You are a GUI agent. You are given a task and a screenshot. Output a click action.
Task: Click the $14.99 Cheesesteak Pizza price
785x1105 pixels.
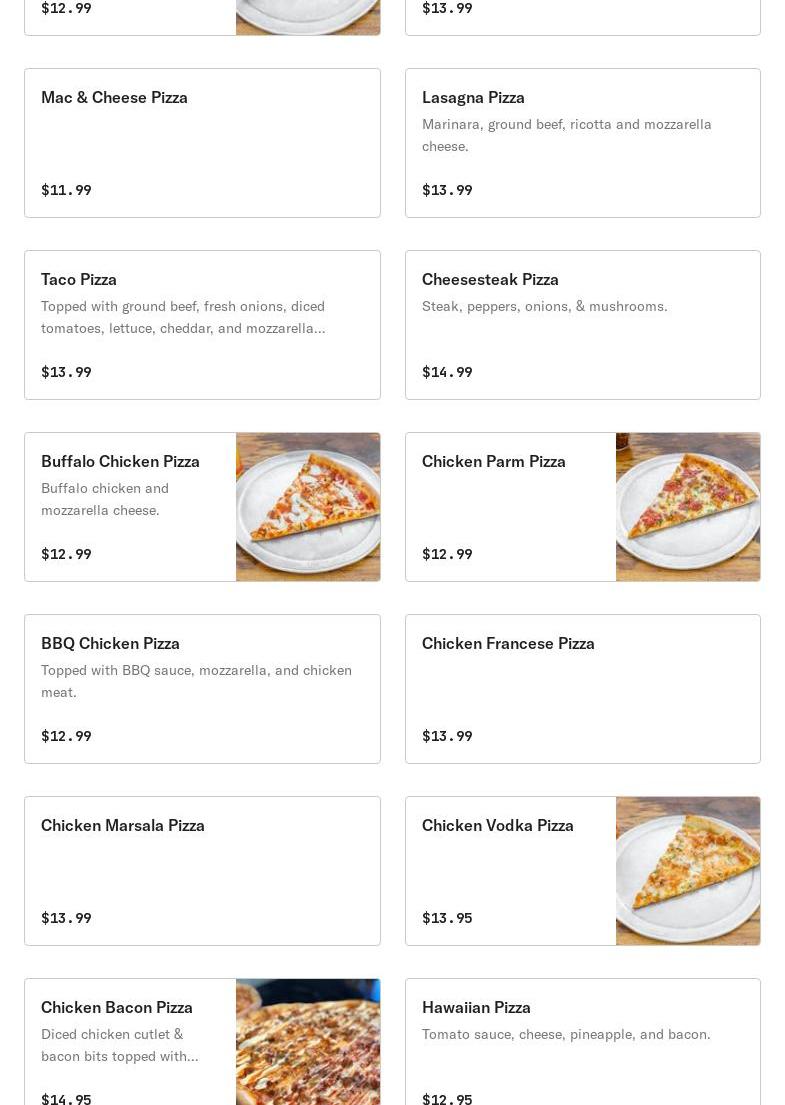[447, 372]
